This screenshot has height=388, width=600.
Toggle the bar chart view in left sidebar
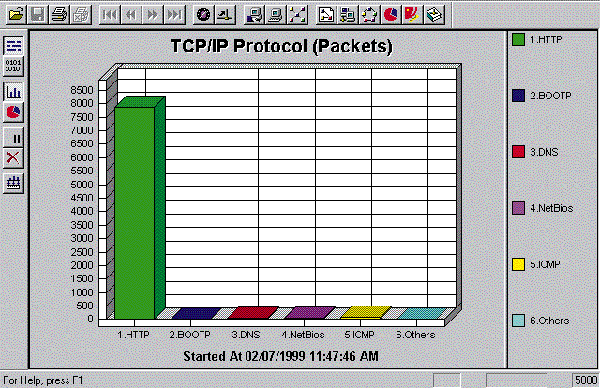pos(13,92)
